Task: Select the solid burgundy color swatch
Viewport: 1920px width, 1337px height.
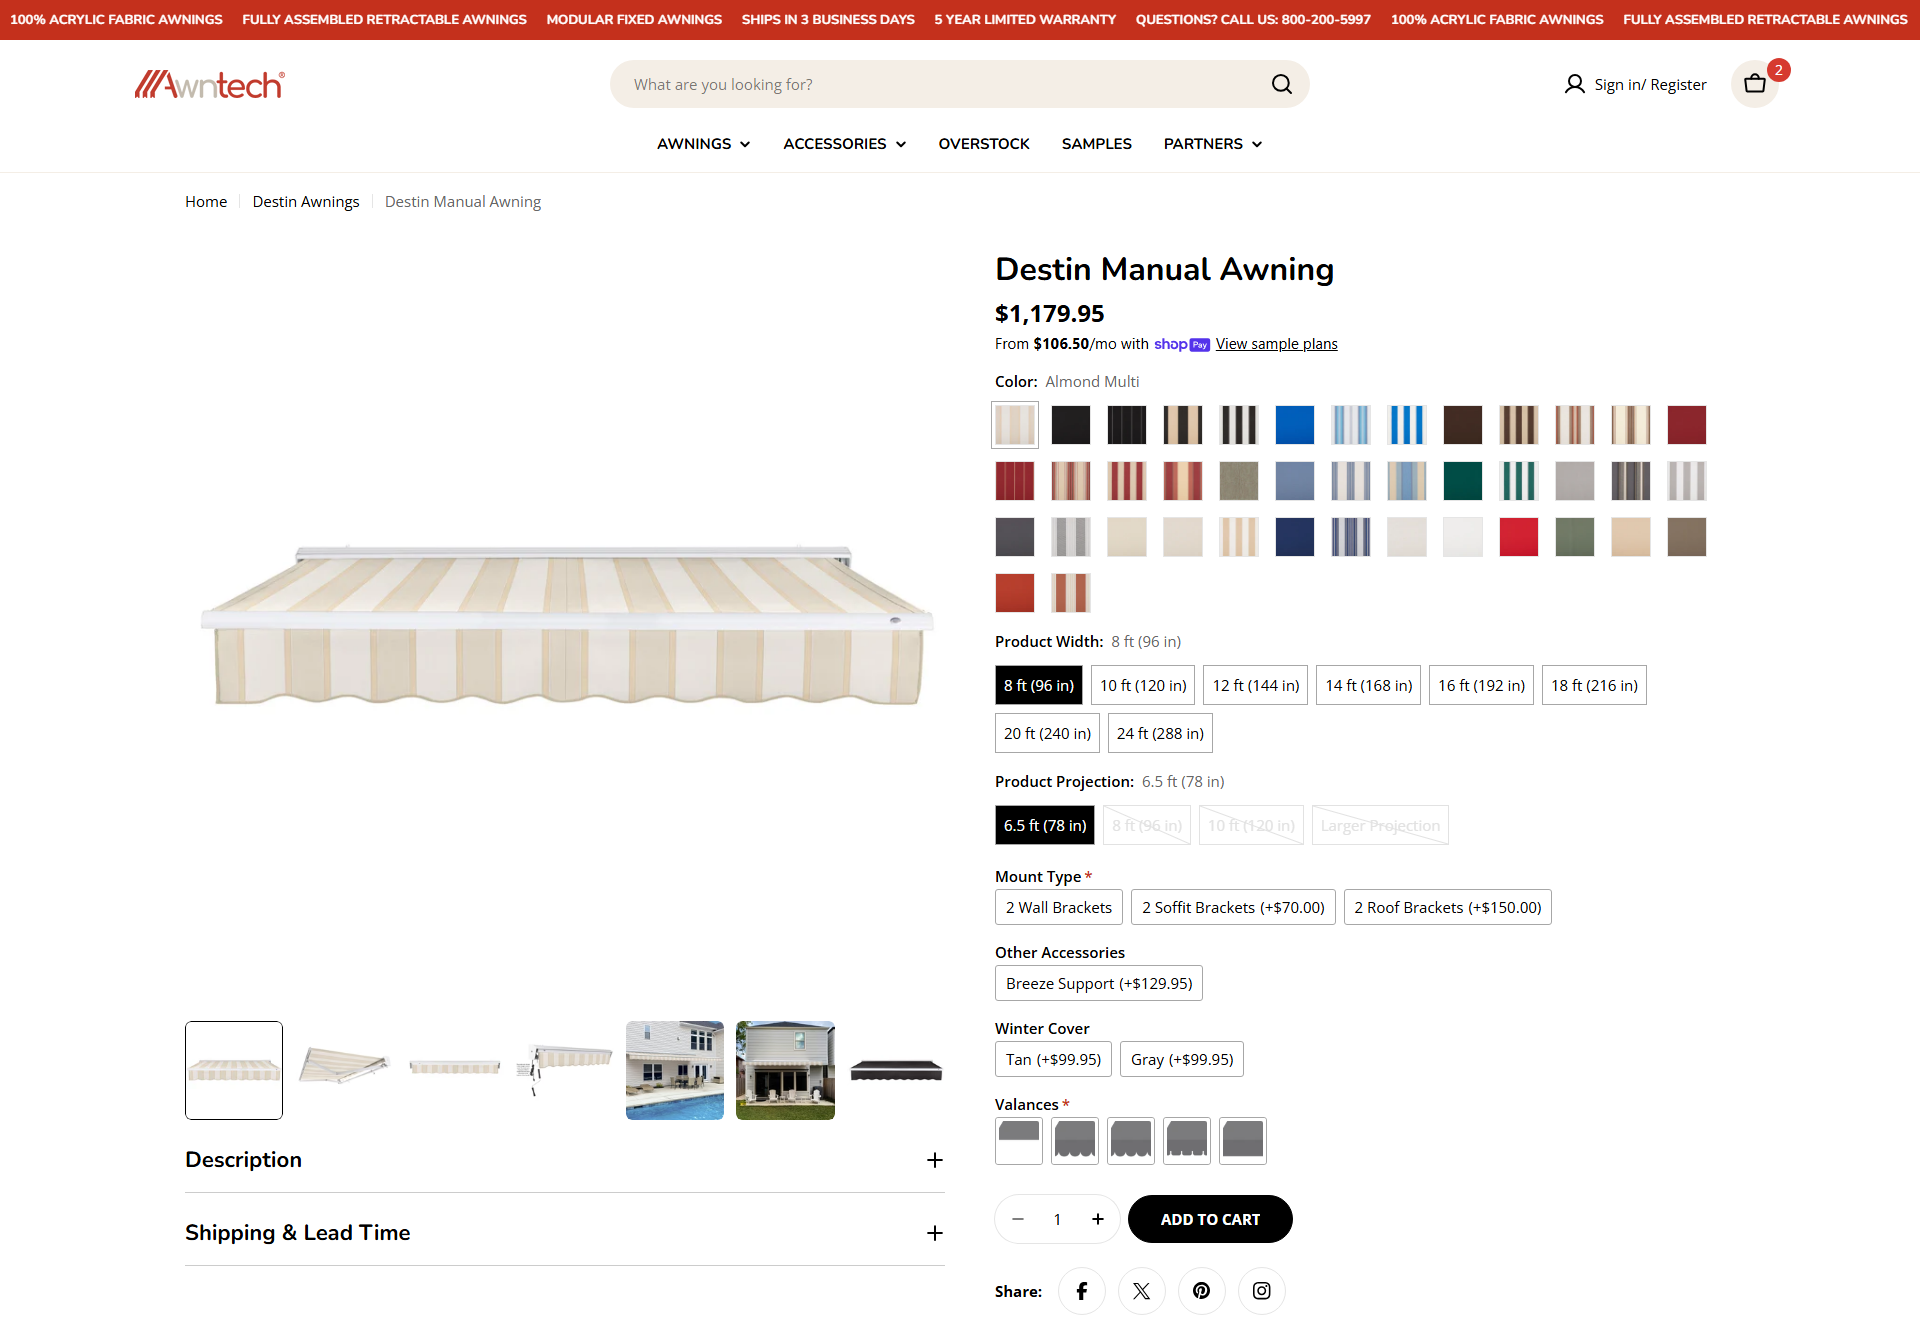Action: (x=1687, y=425)
